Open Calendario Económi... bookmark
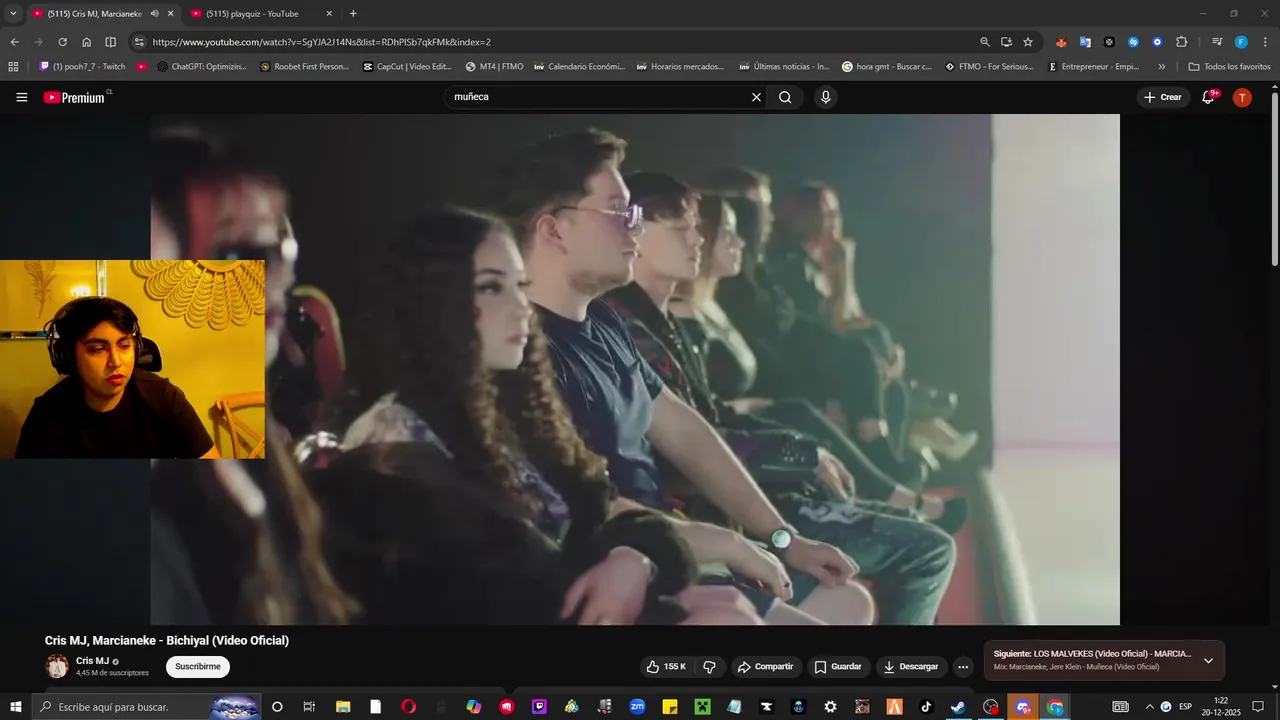 click(579, 67)
